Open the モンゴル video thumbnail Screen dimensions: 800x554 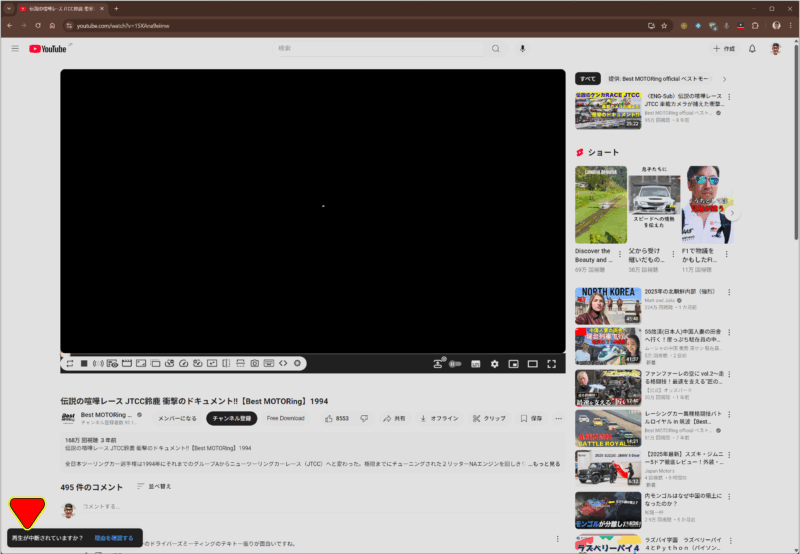point(608,510)
